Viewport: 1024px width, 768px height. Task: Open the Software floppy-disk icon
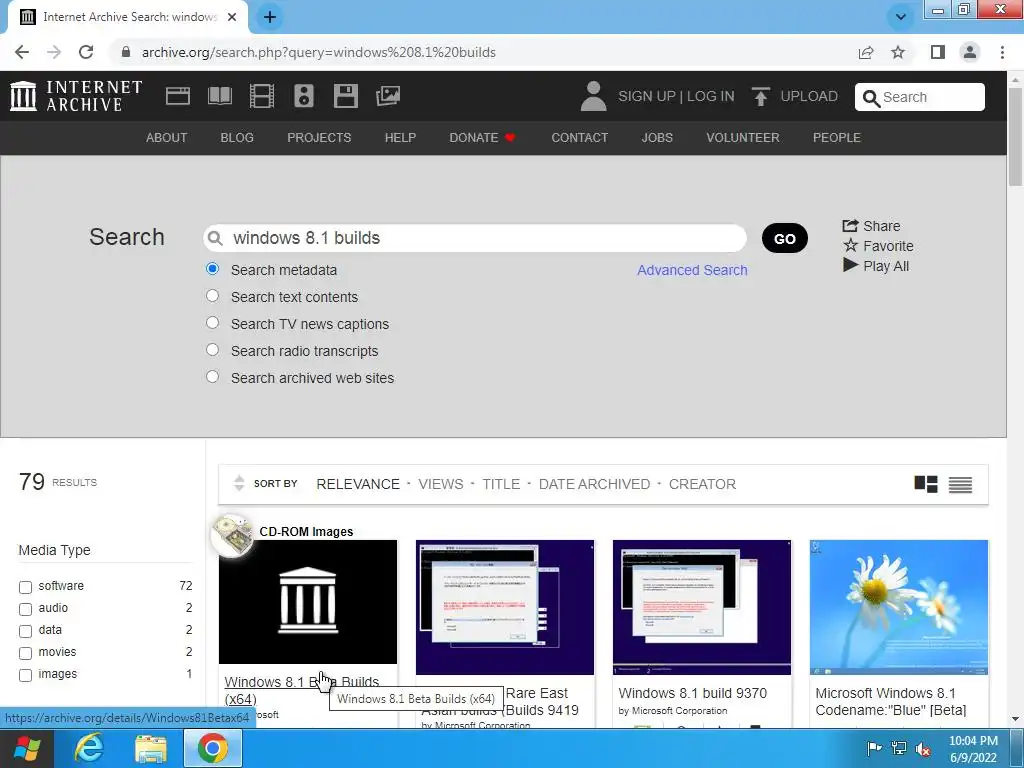tap(345, 96)
